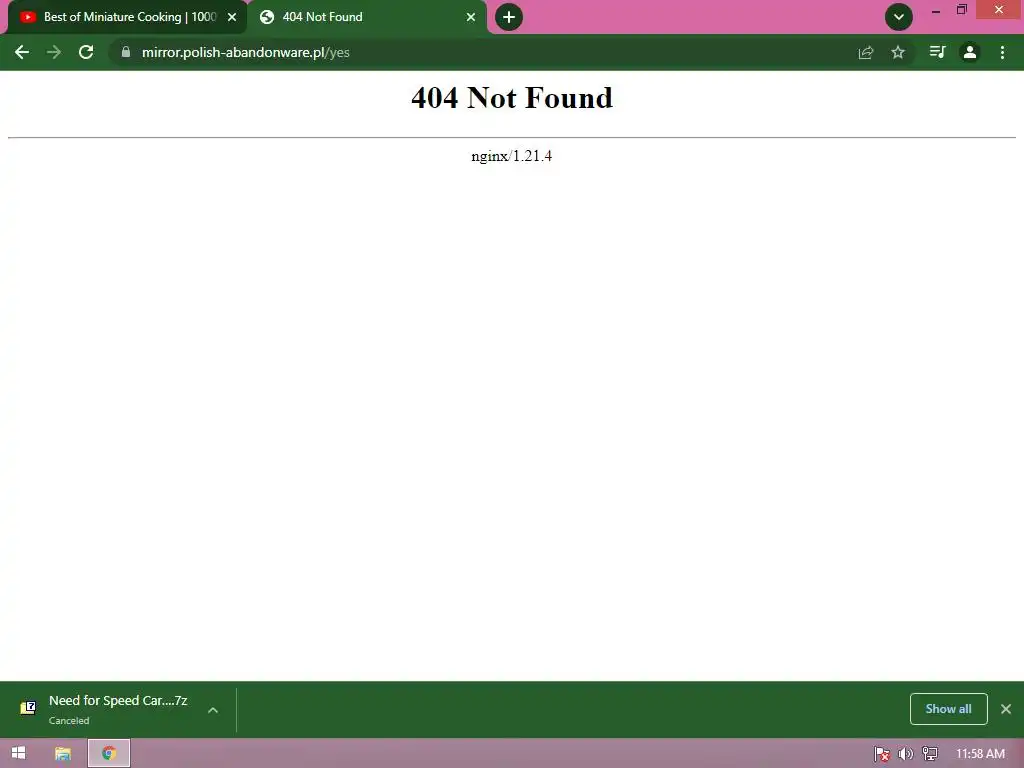Share this page using the share icon

click(x=866, y=52)
